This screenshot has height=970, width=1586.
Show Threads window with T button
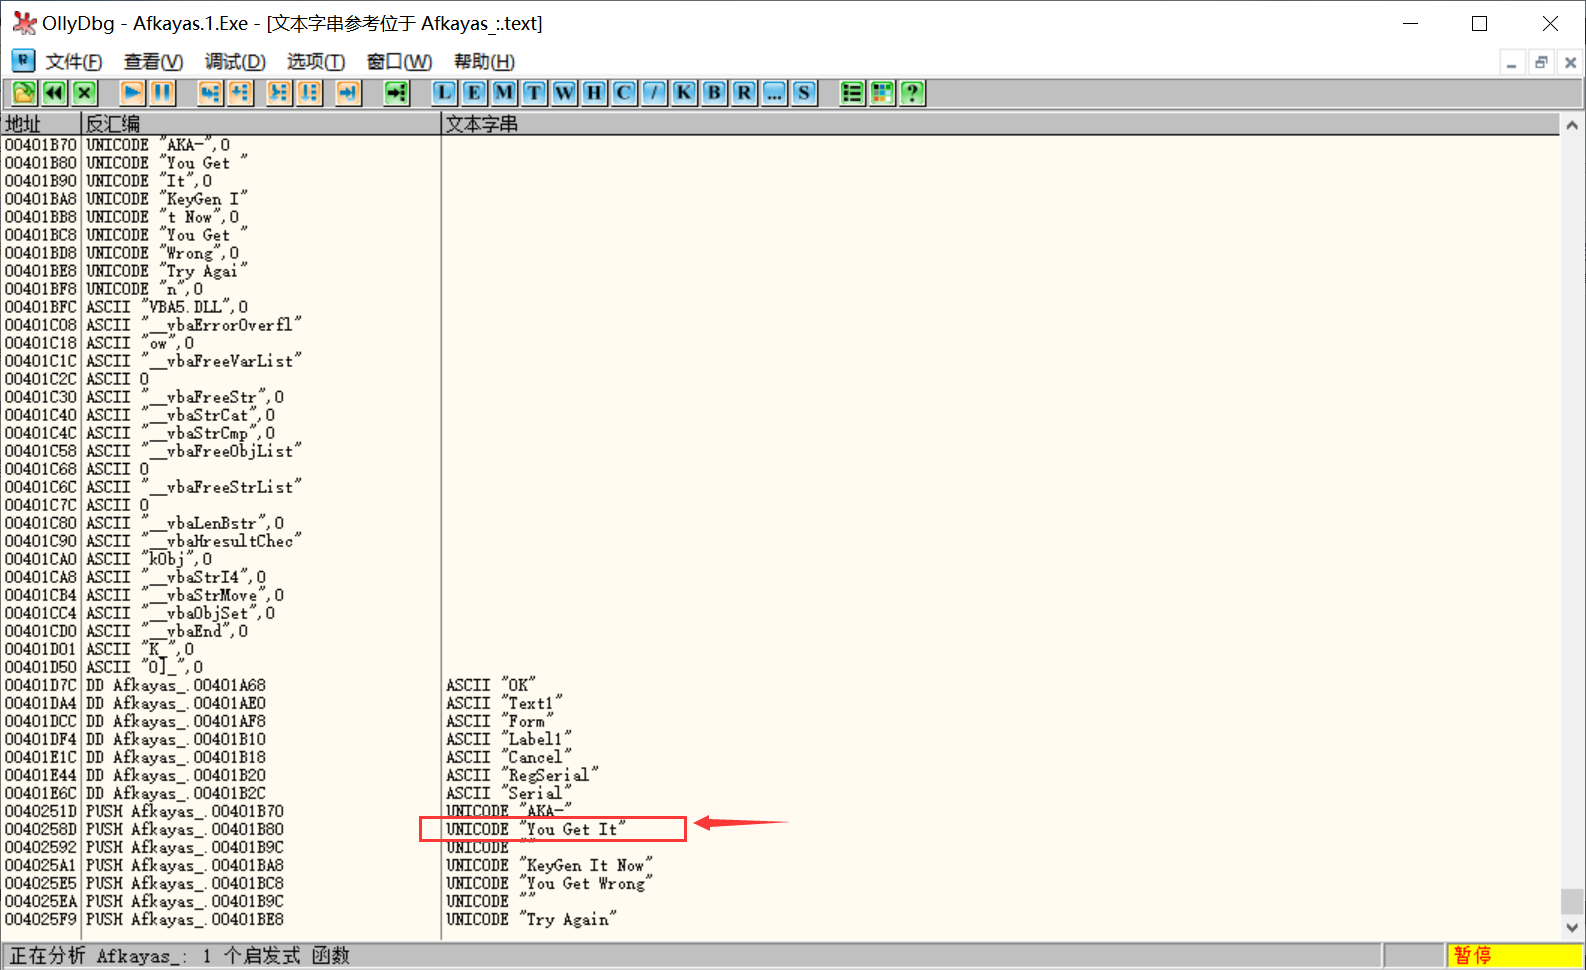click(x=534, y=93)
